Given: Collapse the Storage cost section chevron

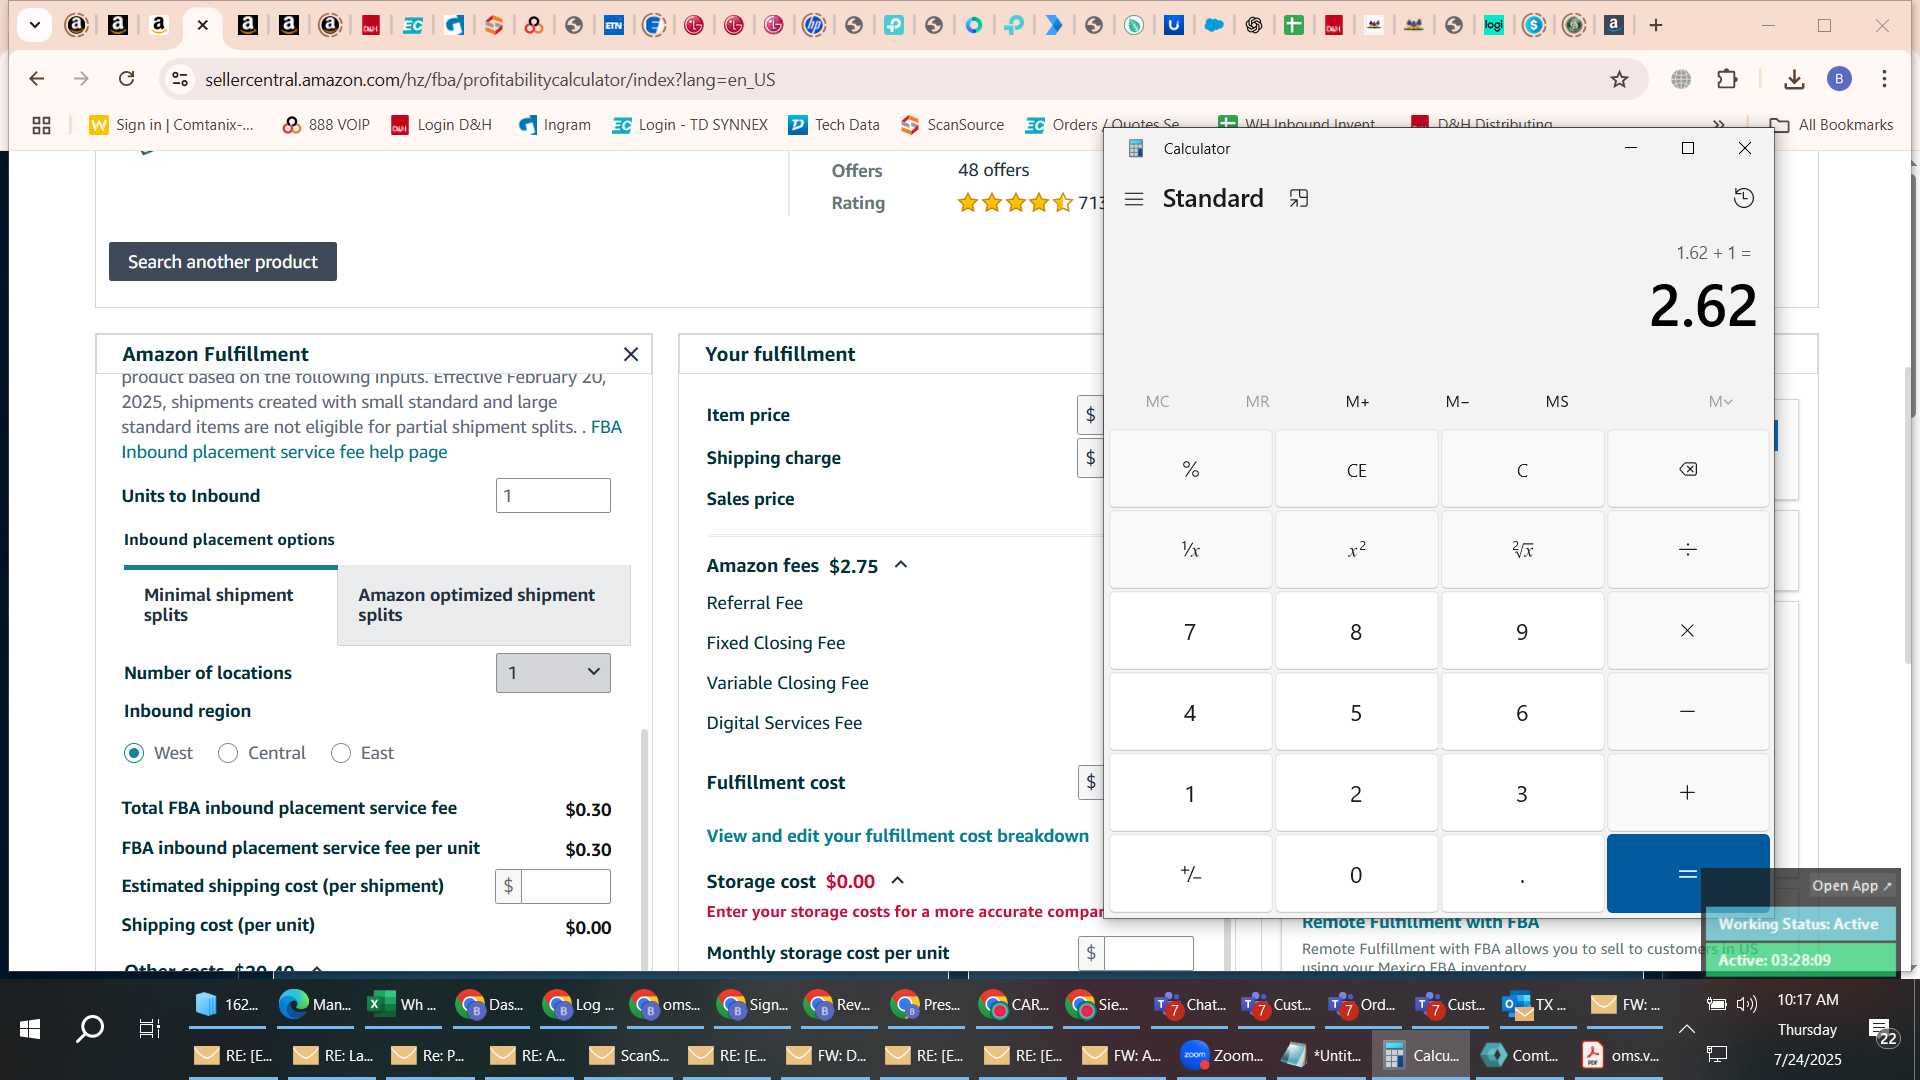Looking at the screenshot, I should pos(897,881).
